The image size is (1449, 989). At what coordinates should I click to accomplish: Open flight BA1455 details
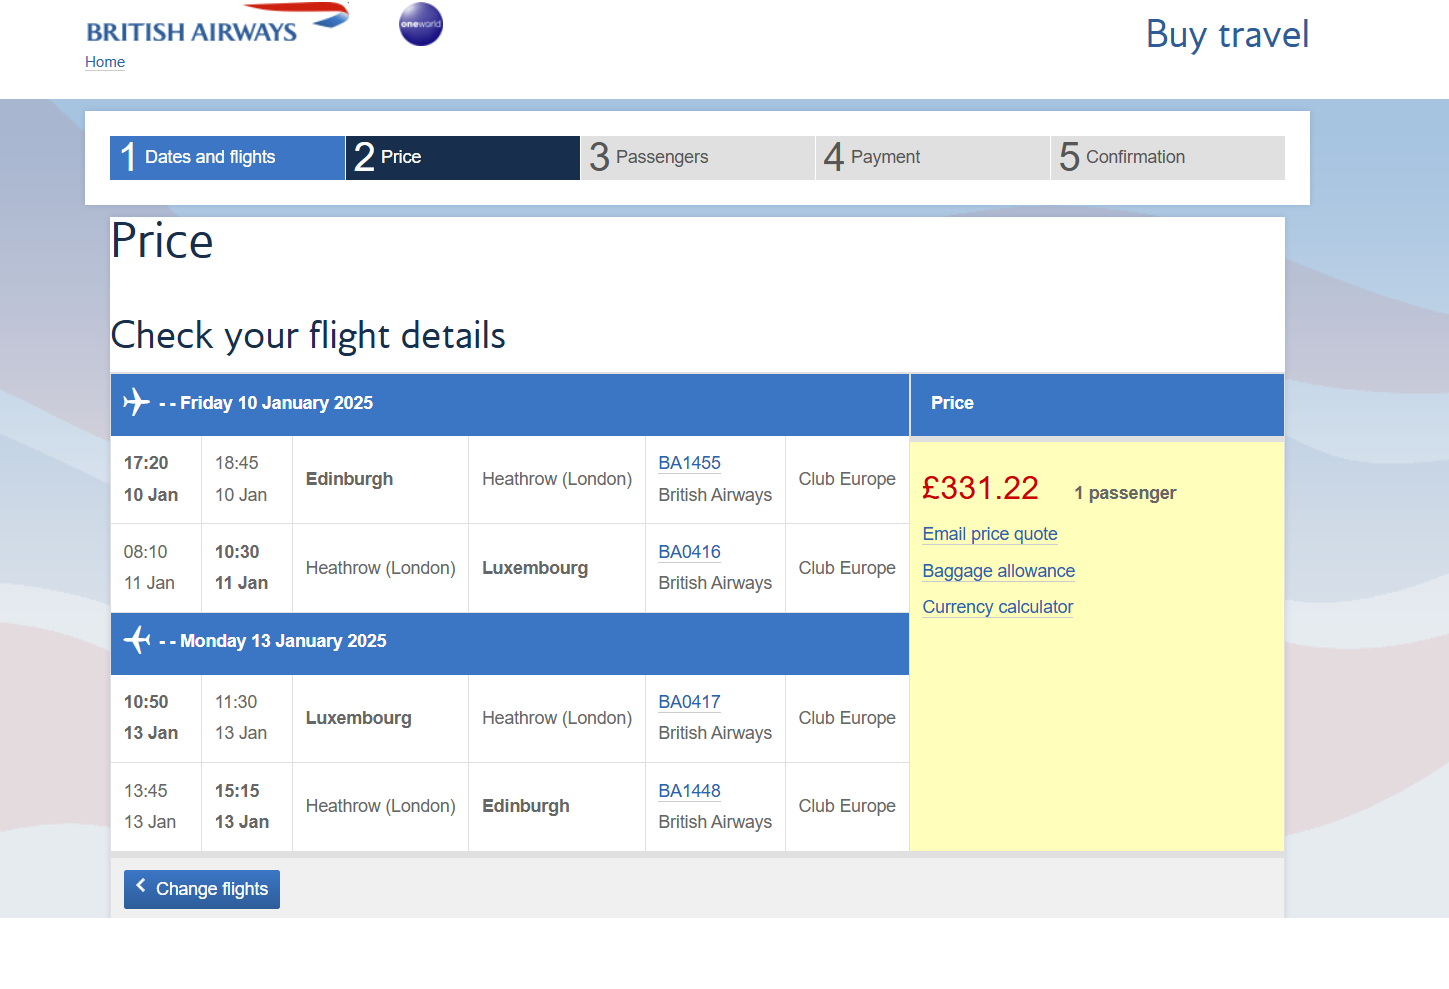pyautogui.click(x=689, y=463)
